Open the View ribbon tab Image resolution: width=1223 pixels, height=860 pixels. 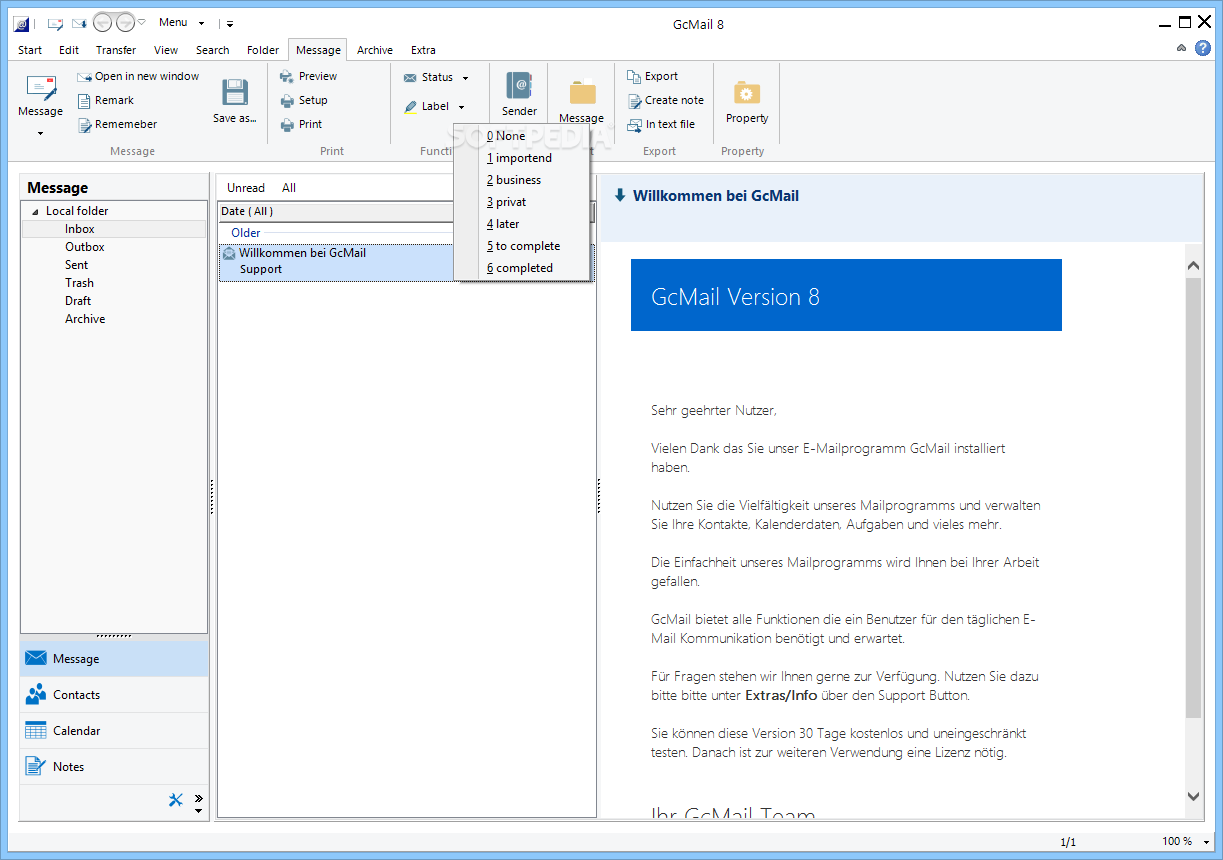click(166, 50)
